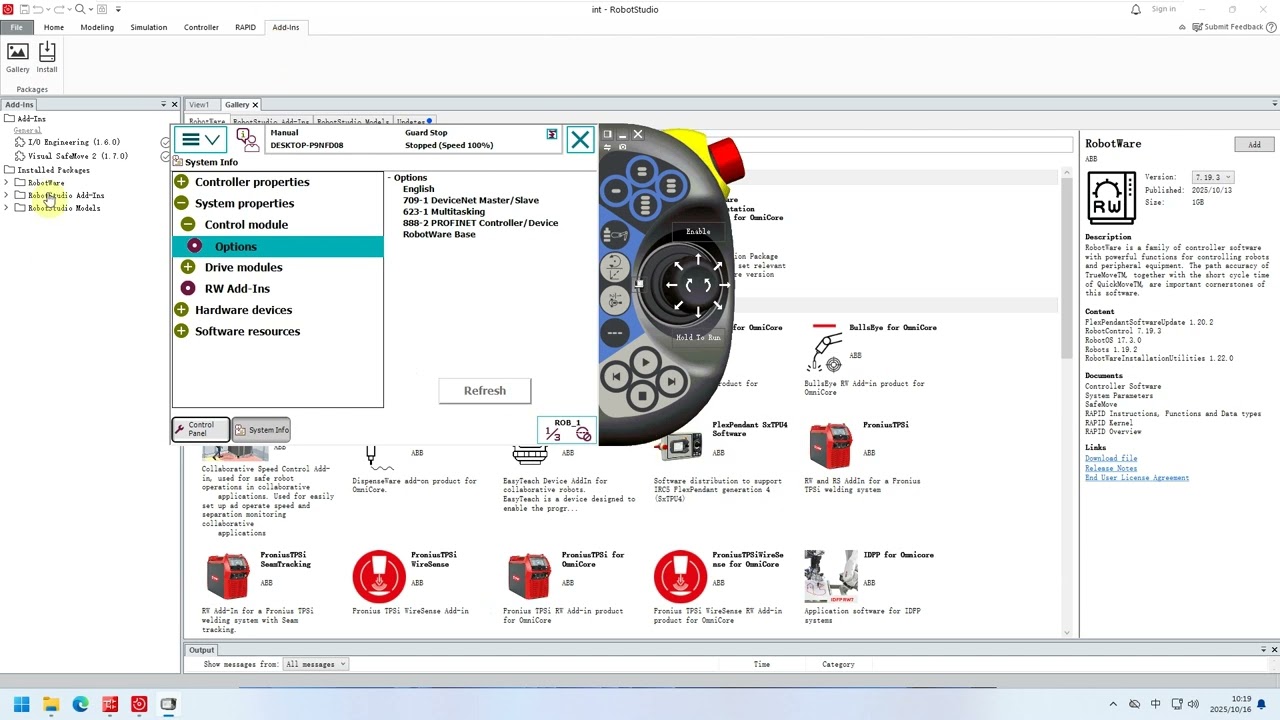Click Submit Feedback in the title area
Screen dimensions: 1280x720
[x=1228, y=27]
